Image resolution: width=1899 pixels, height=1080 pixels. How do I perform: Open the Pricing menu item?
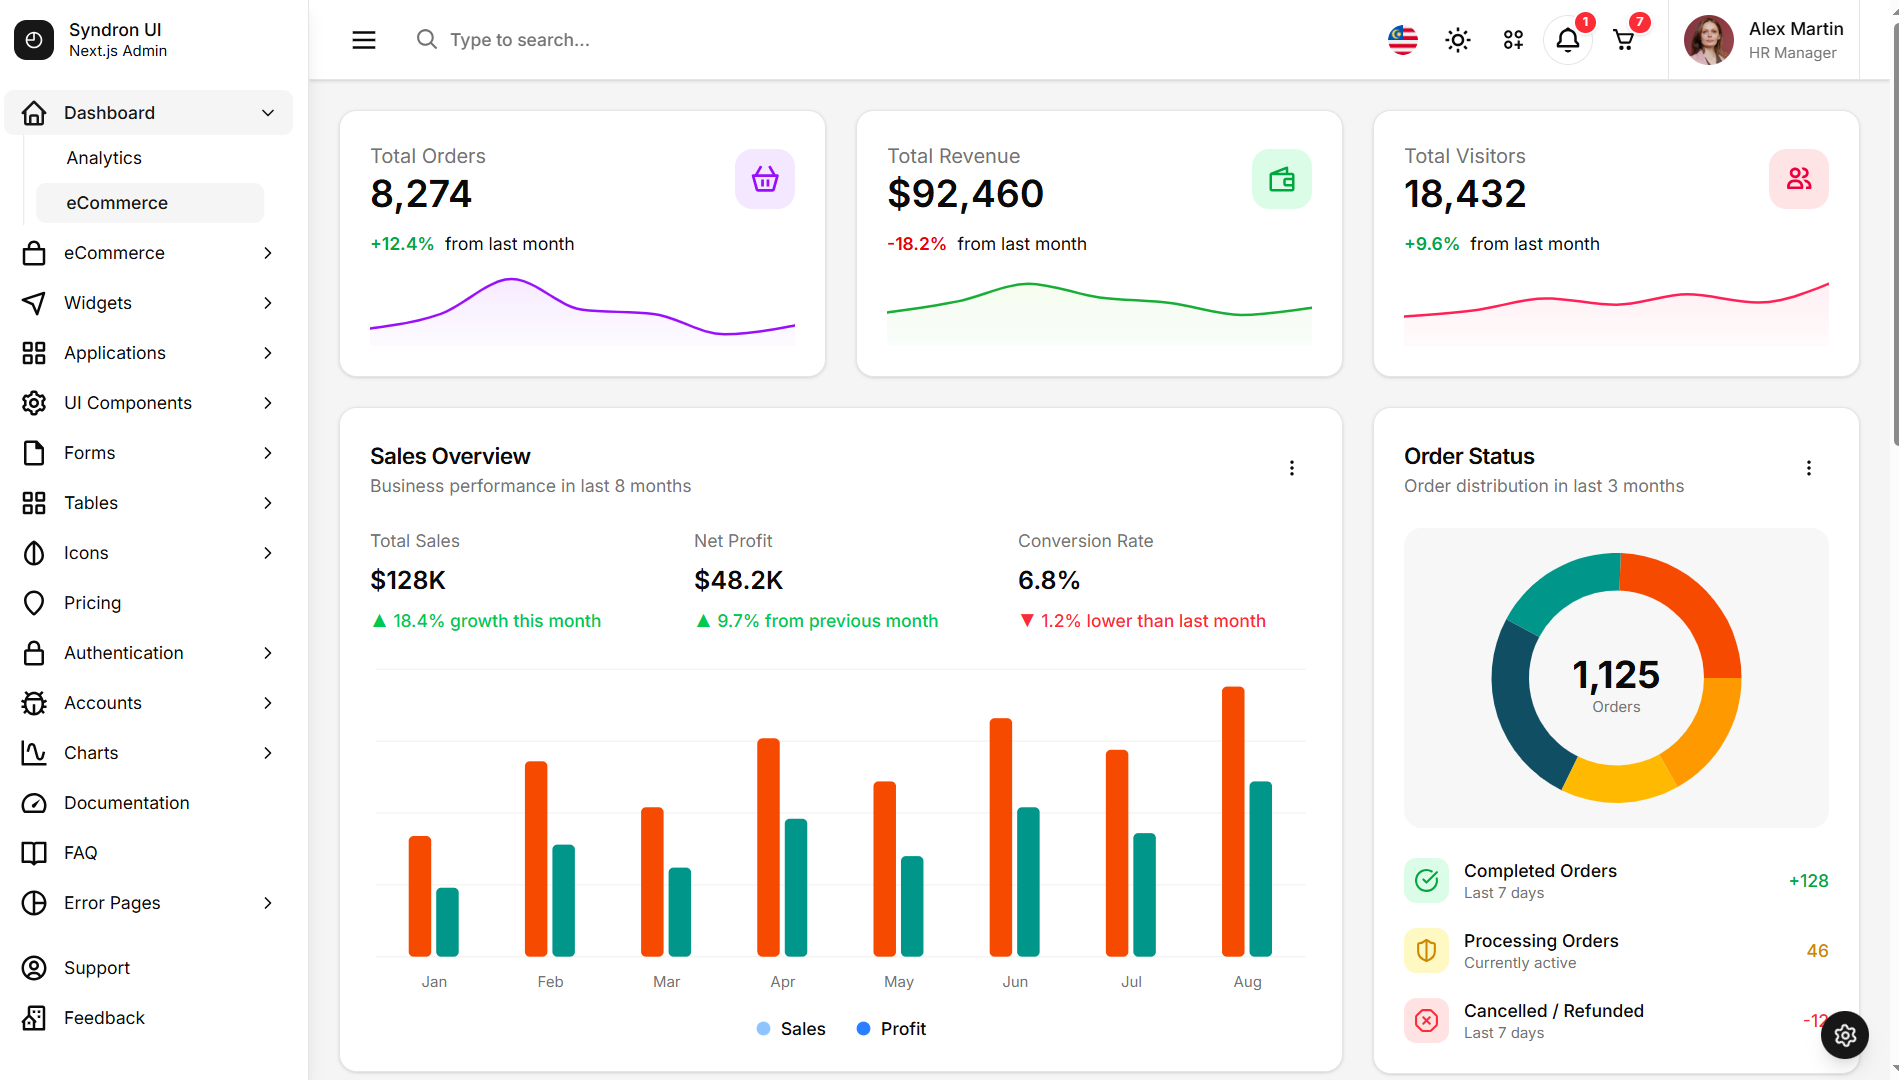148,603
